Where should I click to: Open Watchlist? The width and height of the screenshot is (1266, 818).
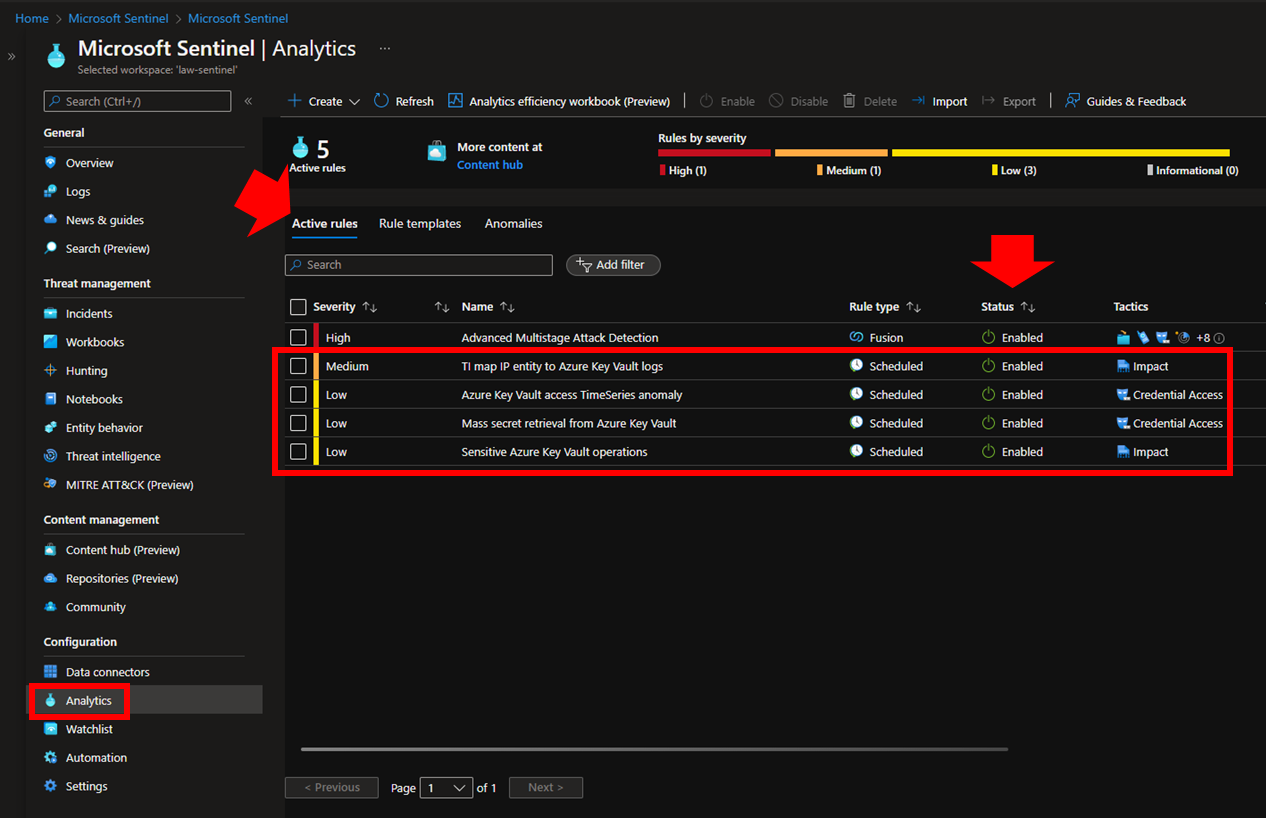click(x=89, y=729)
